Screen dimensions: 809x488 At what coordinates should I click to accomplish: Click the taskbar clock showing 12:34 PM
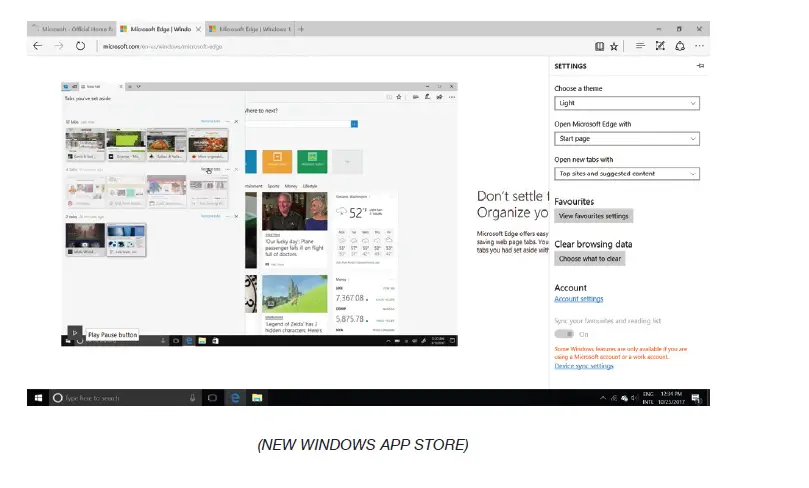point(671,398)
